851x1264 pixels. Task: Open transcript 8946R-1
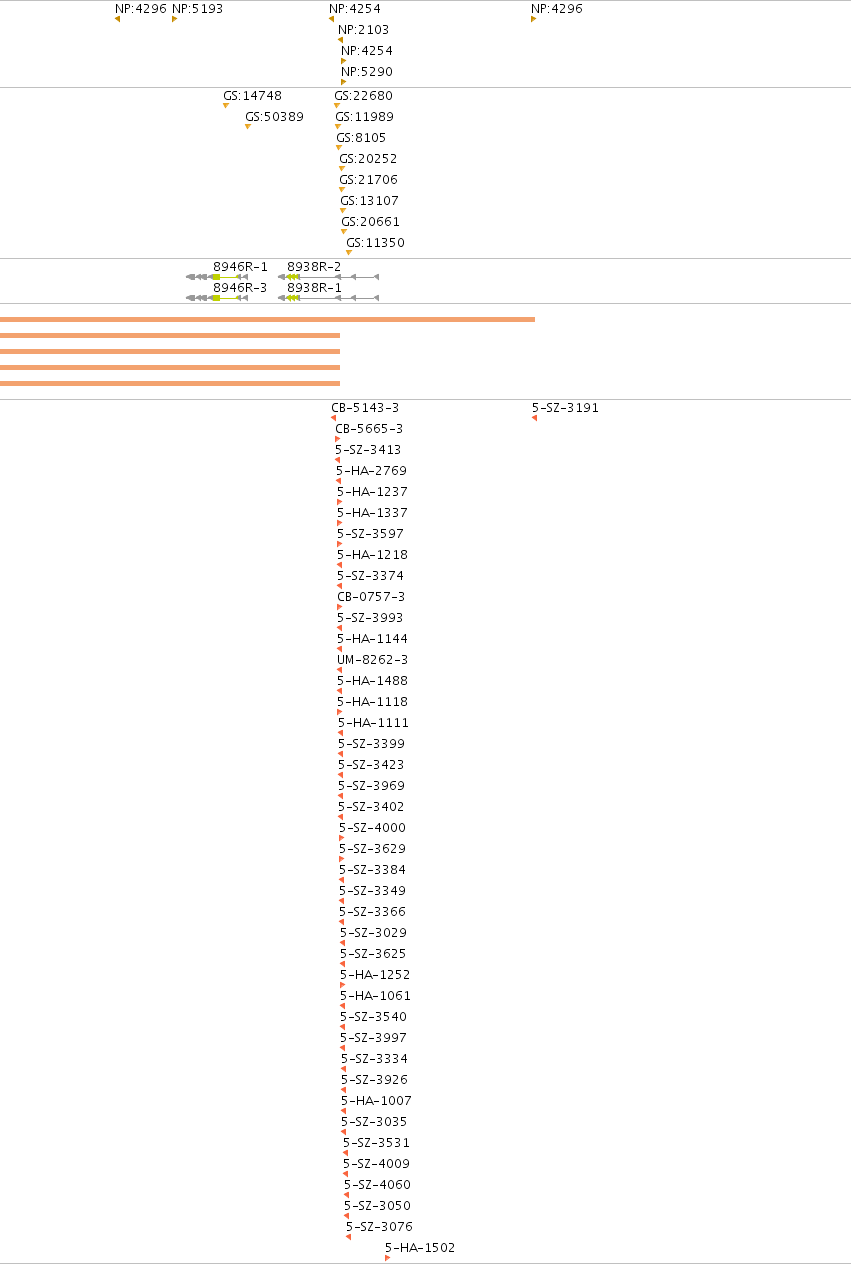click(x=240, y=267)
